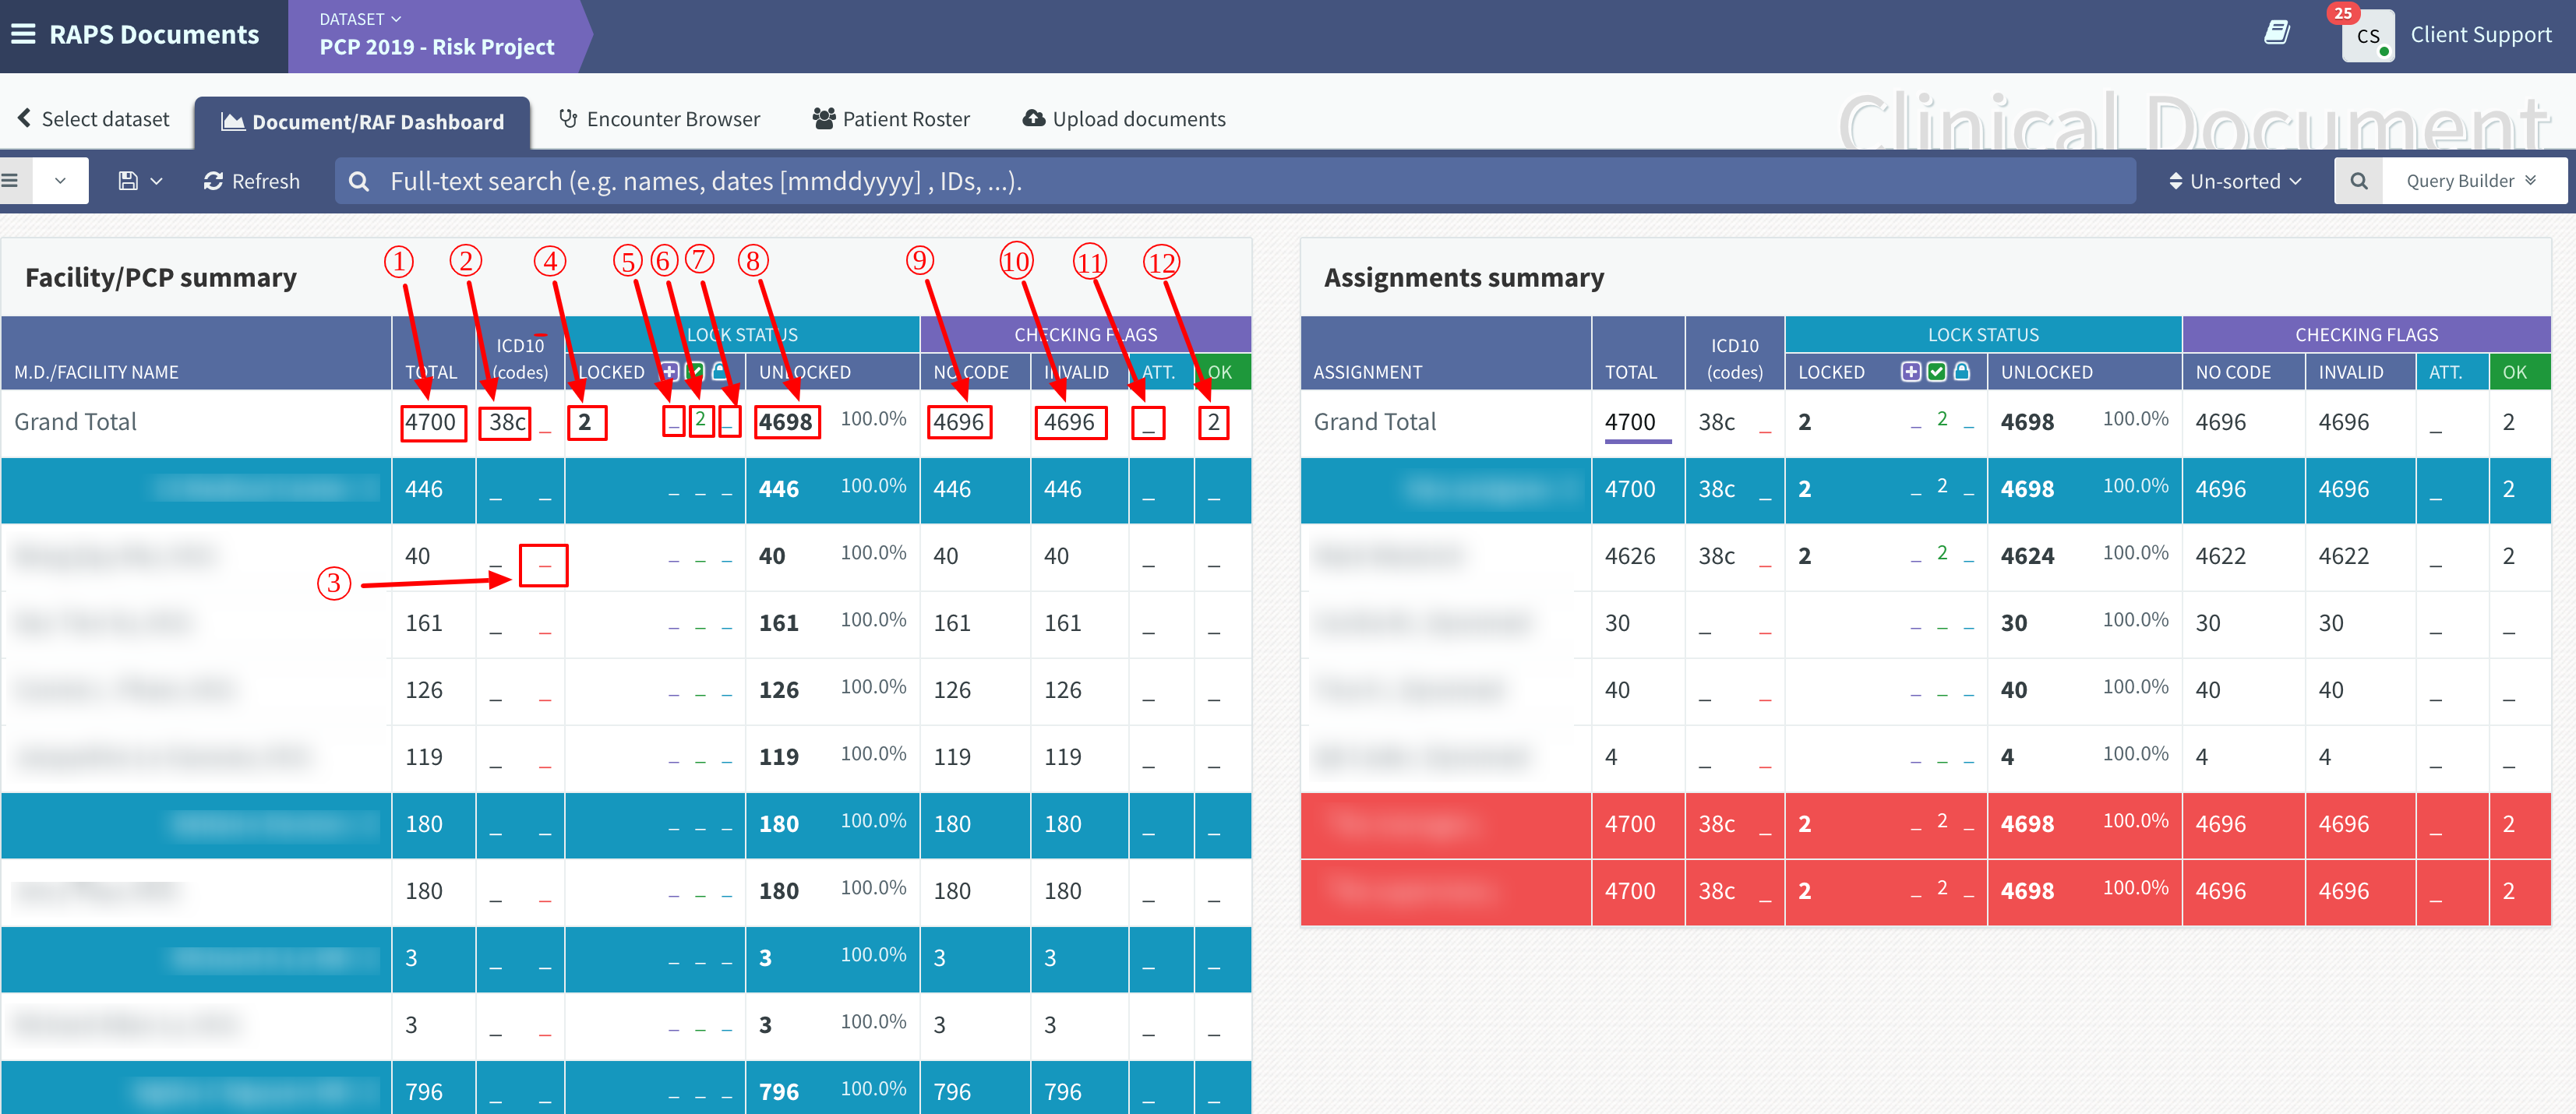Open the Upload documents tab
The image size is (2576, 1114).
coord(1124,119)
